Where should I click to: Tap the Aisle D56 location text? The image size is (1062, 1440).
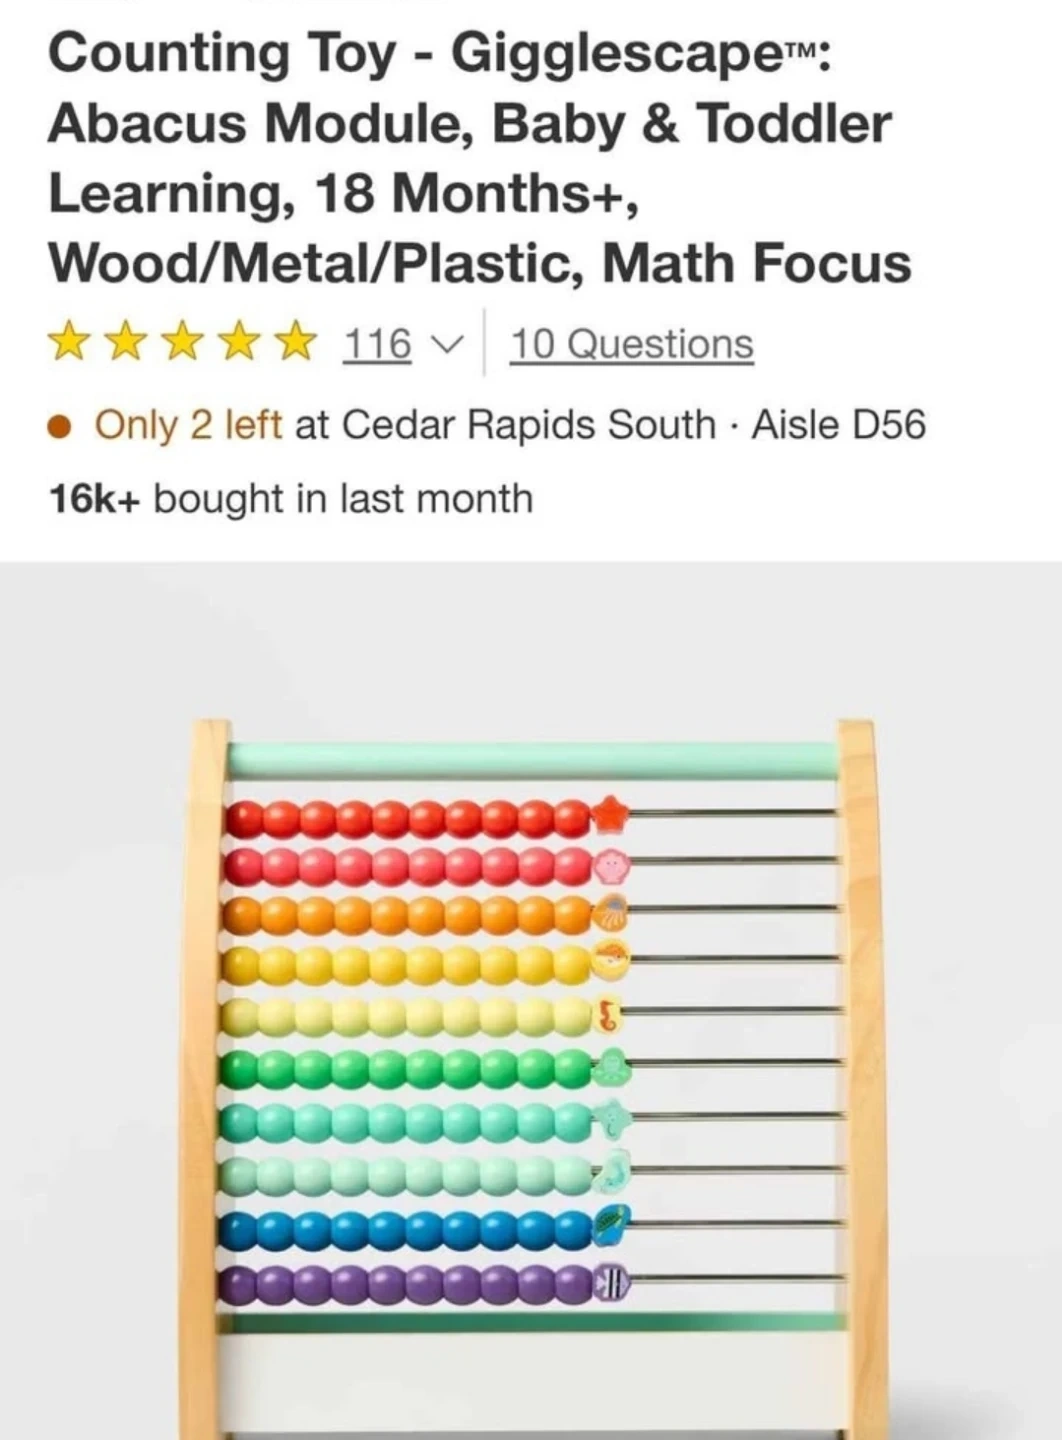click(838, 425)
